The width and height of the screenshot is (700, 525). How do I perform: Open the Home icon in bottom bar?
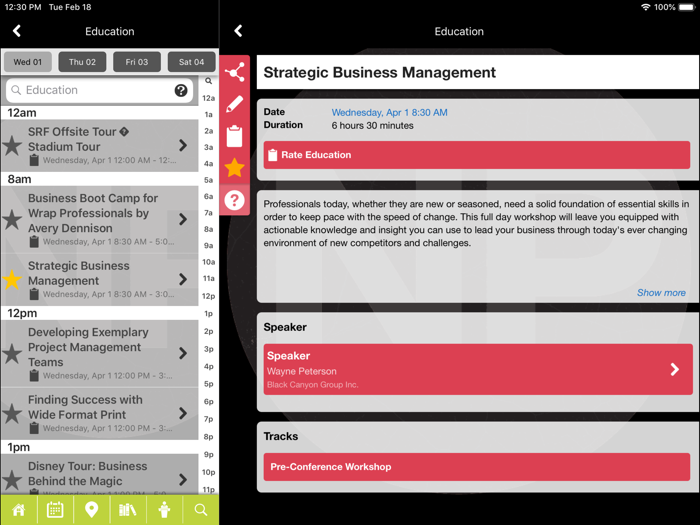[19, 510]
